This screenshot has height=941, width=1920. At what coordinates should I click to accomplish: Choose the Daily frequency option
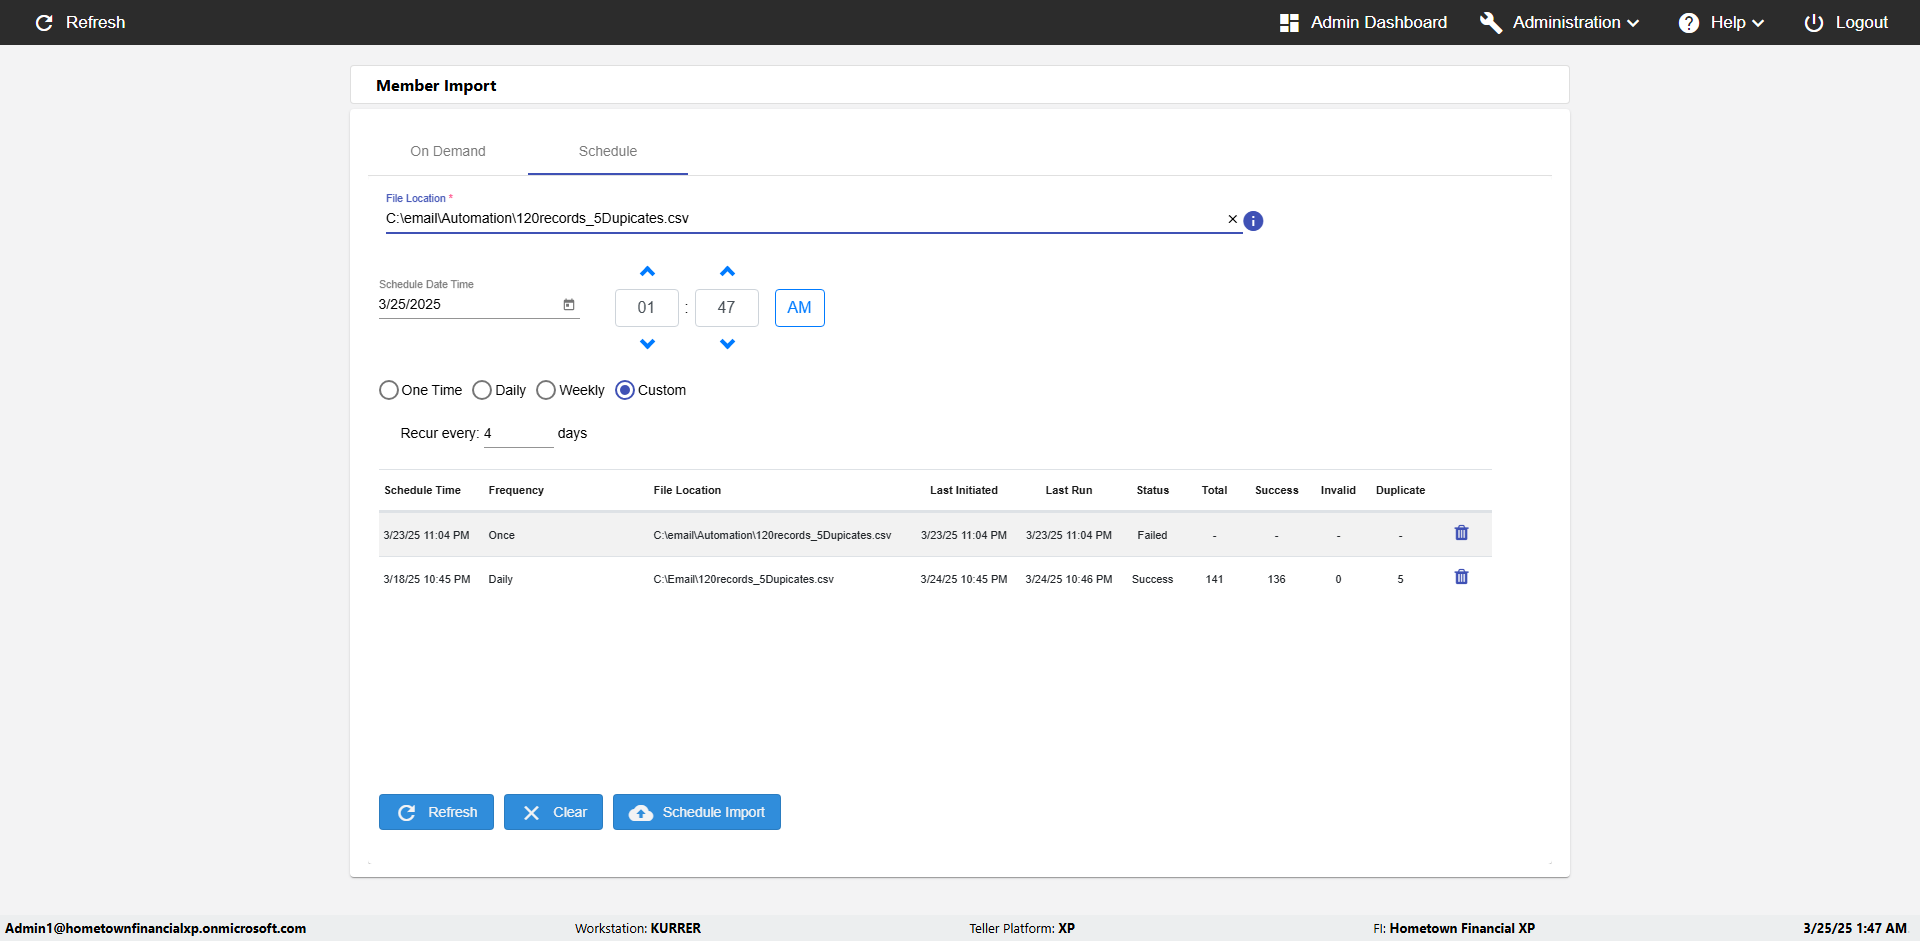(x=482, y=390)
